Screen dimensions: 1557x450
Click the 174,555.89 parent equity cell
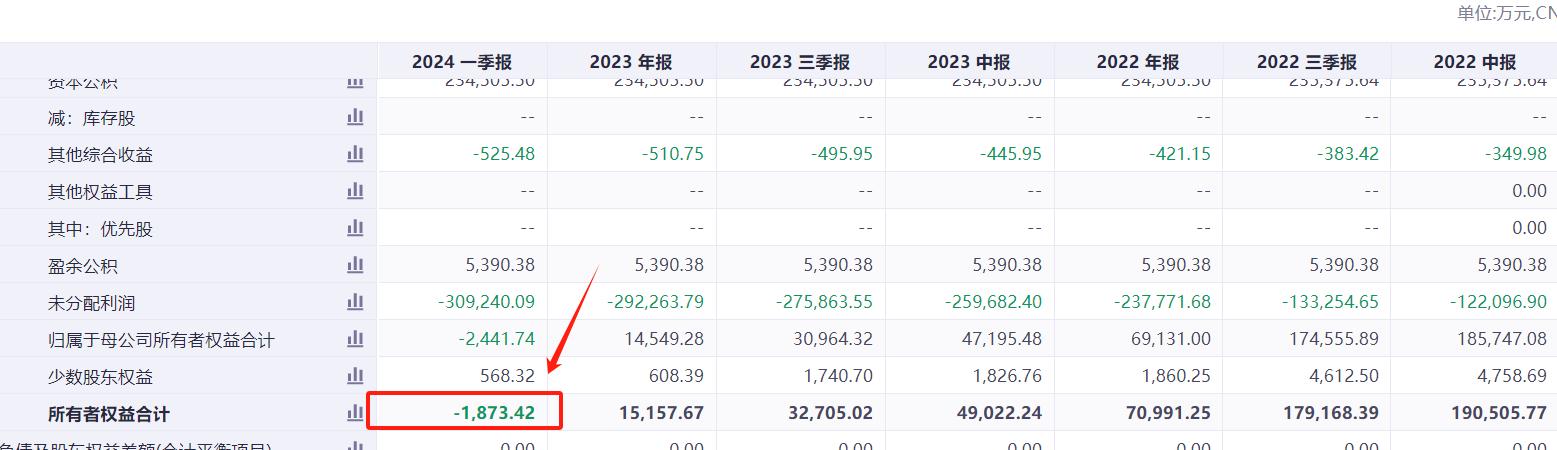(x=1336, y=340)
